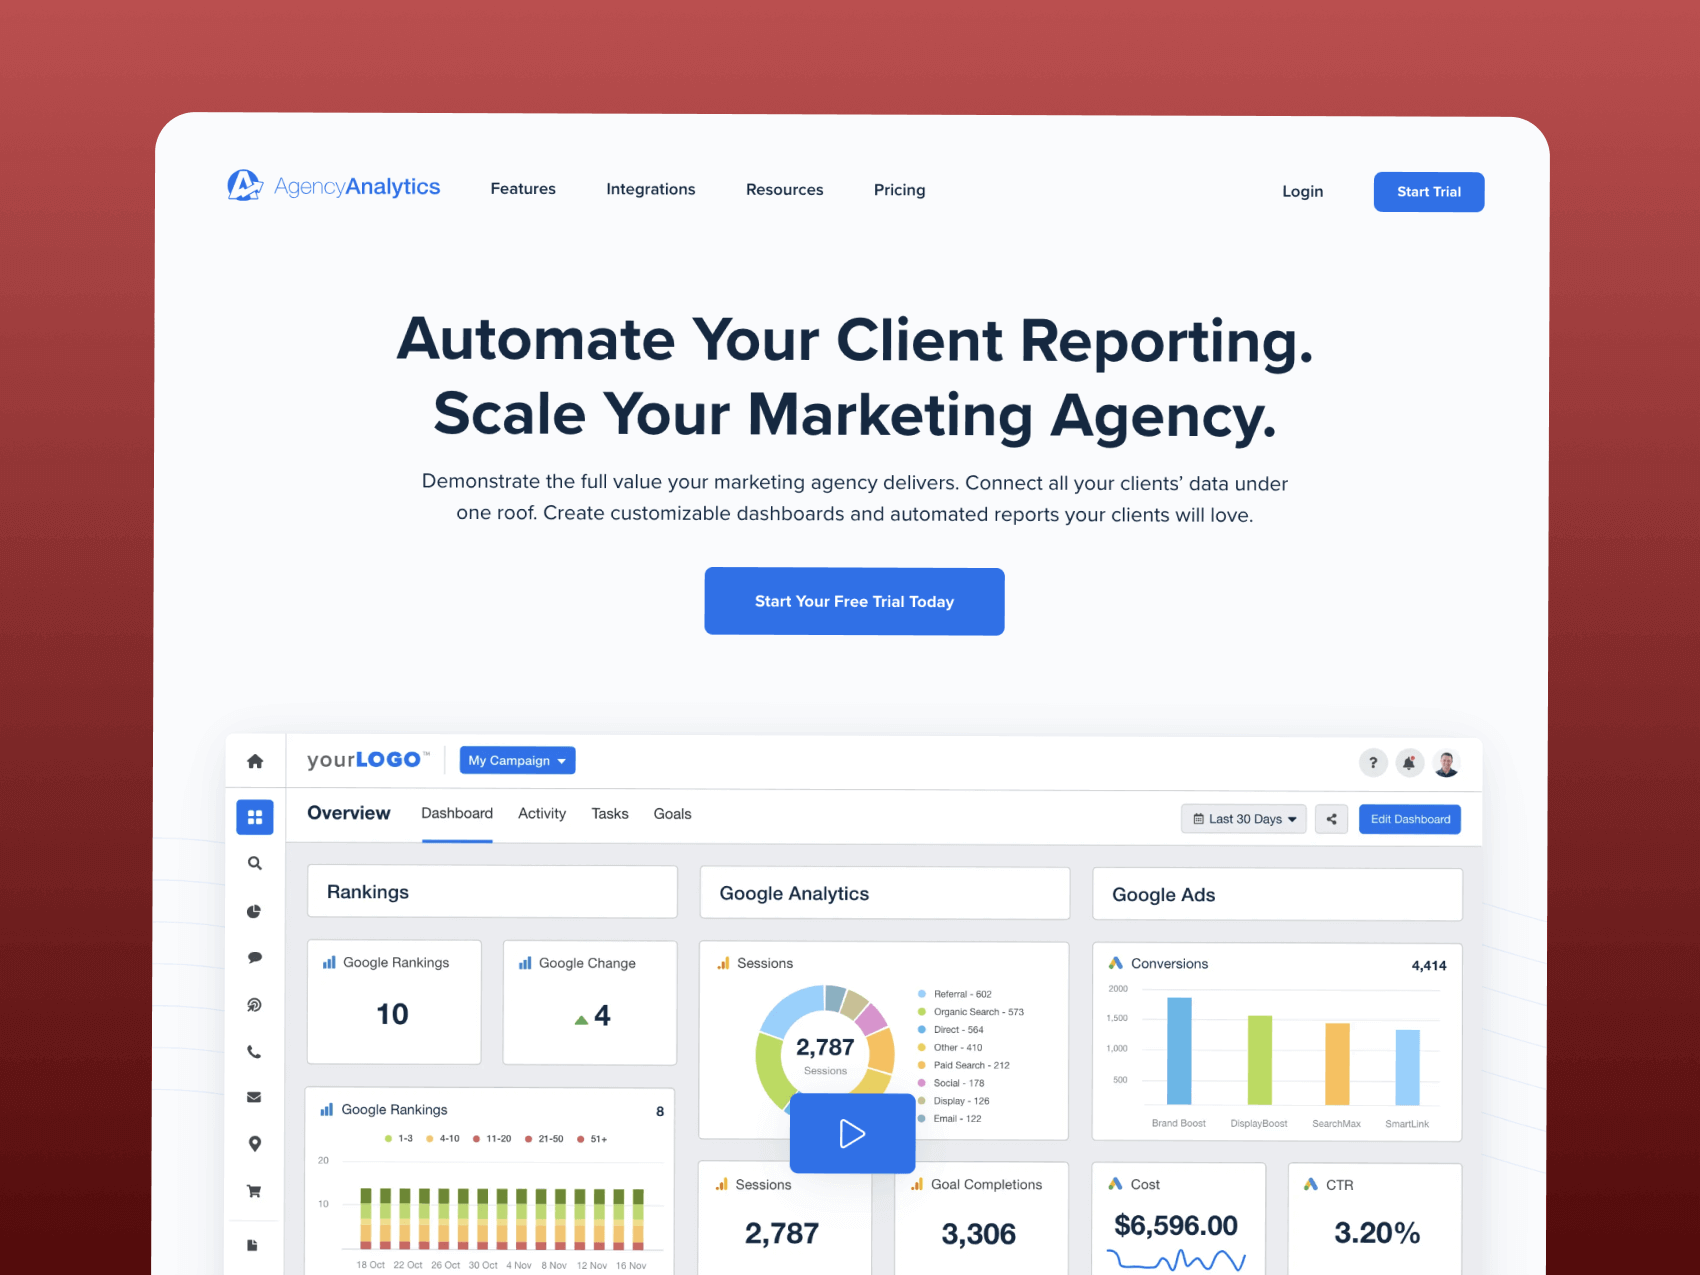Click the yourLOGO brand mark
Viewport: 1700px width, 1275px height.
(368, 760)
